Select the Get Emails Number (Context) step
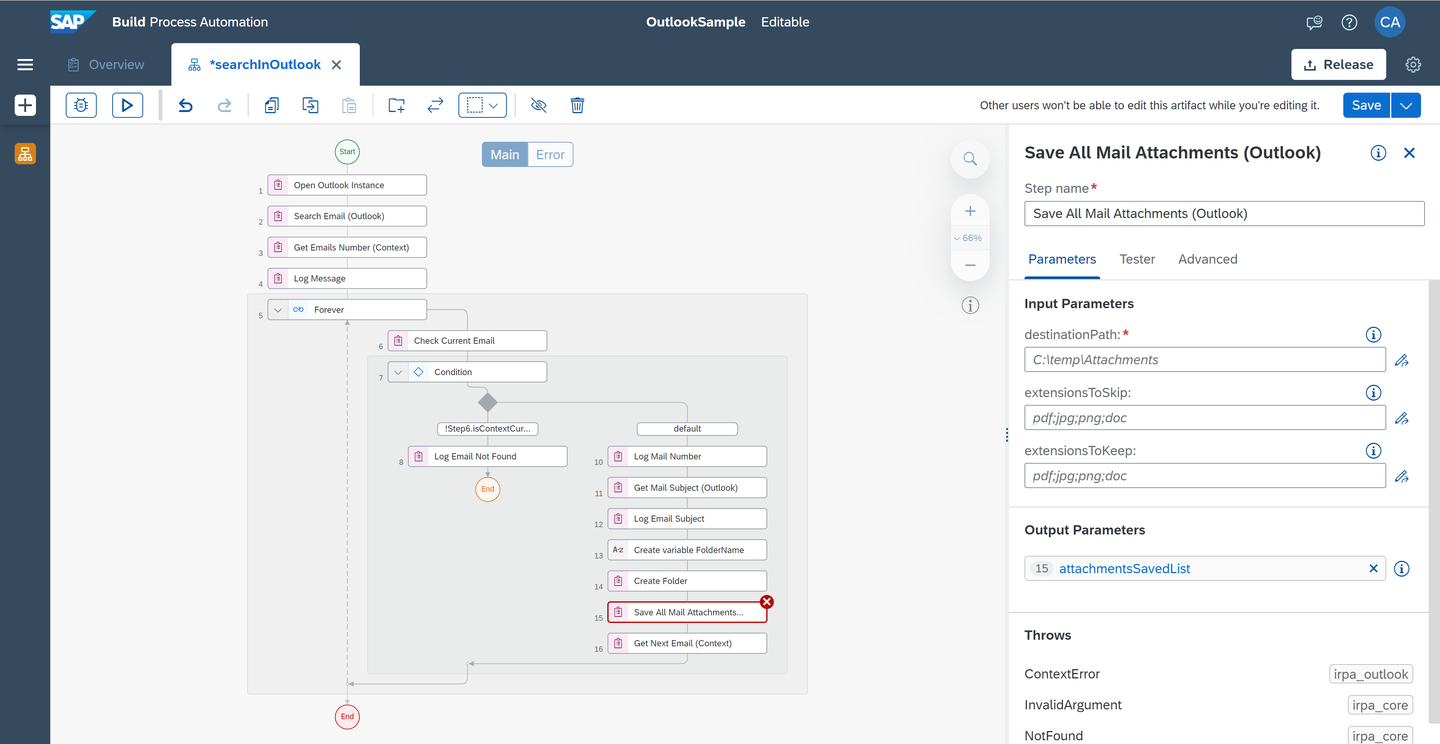 click(347, 247)
